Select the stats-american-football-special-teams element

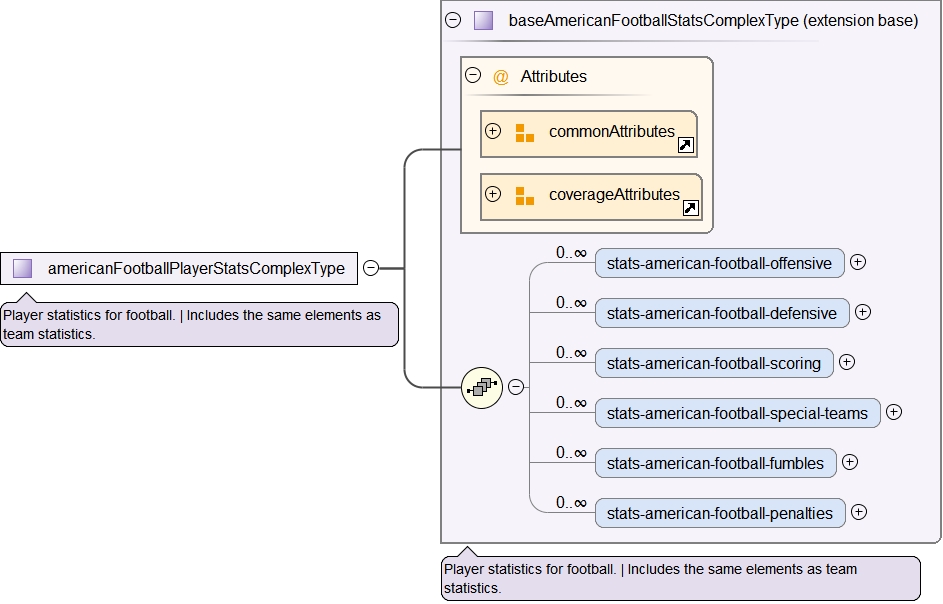click(737, 413)
